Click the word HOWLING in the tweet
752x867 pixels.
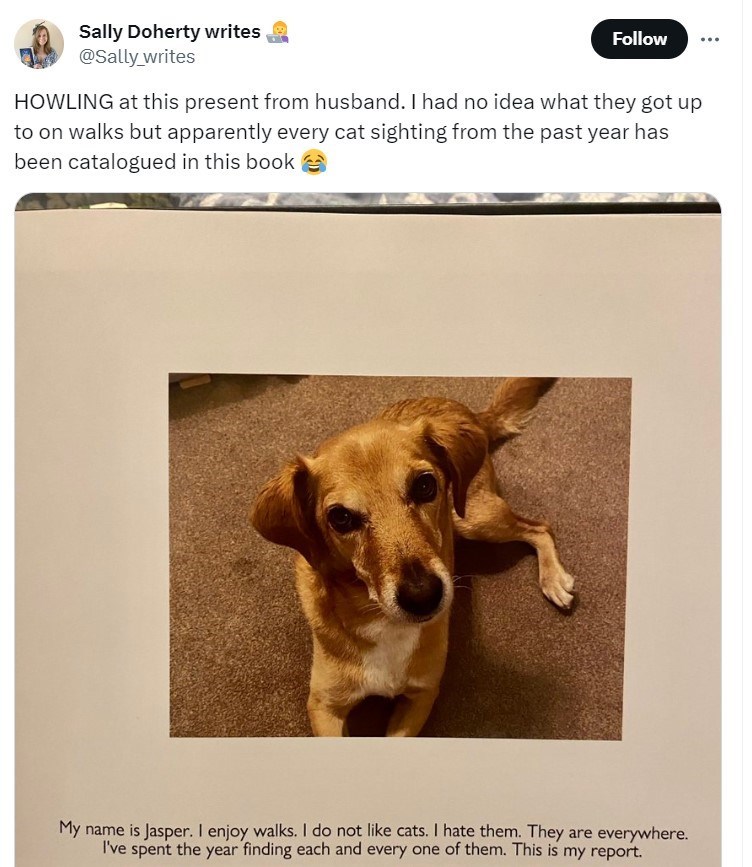(x=64, y=102)
